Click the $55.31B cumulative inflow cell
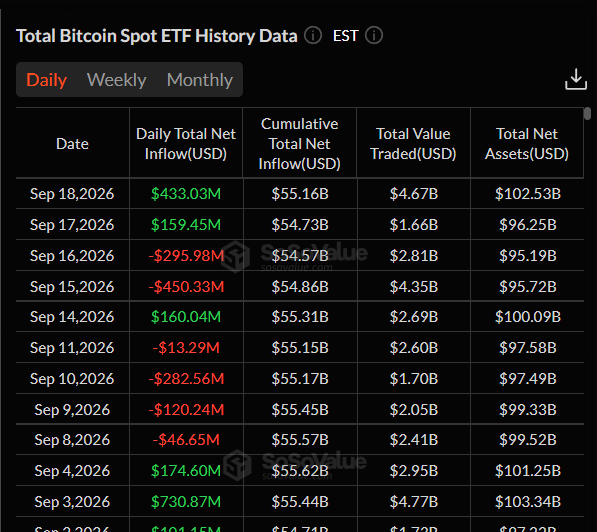The image size is (597, 532). (x=300, y=316)
